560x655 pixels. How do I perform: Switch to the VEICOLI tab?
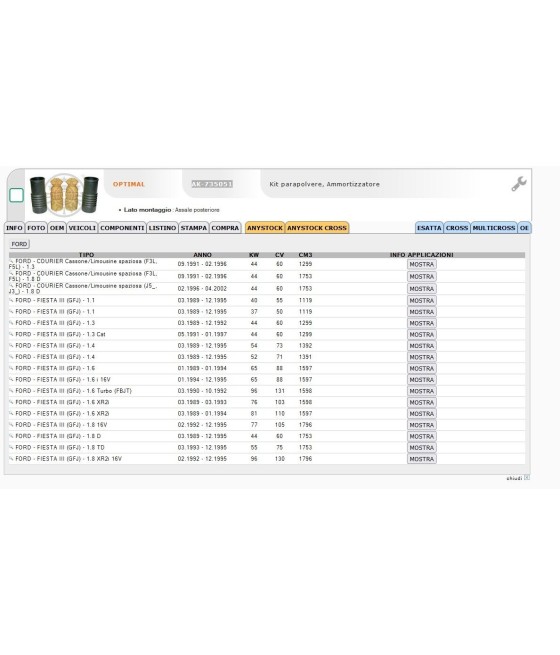(x=82, y=228)
